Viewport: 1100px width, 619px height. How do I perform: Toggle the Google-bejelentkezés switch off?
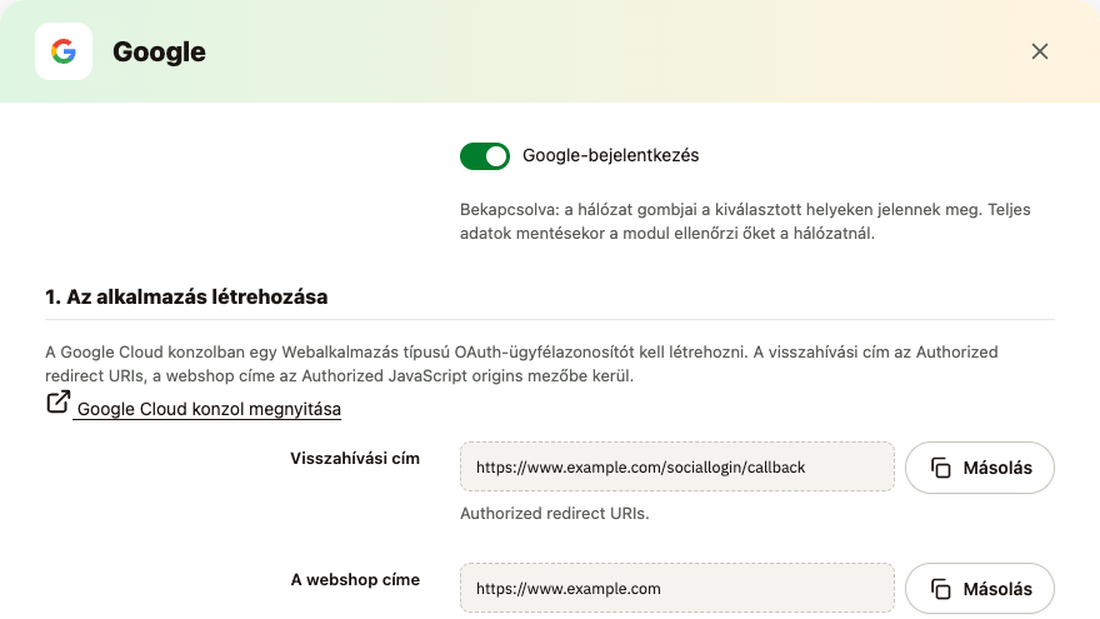point(485,156)
